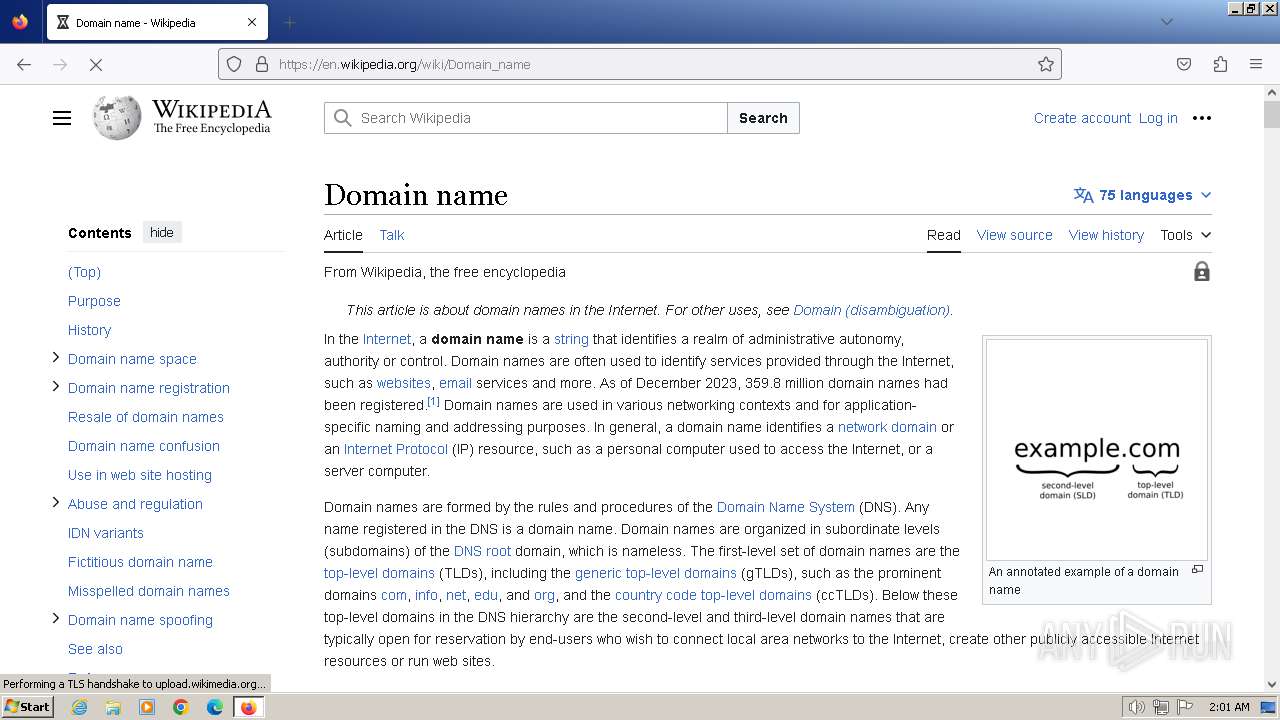The width and height of the screenshot is (1280, 720).
Task: Click the example.com annotated image
Action: point(1096,450)
